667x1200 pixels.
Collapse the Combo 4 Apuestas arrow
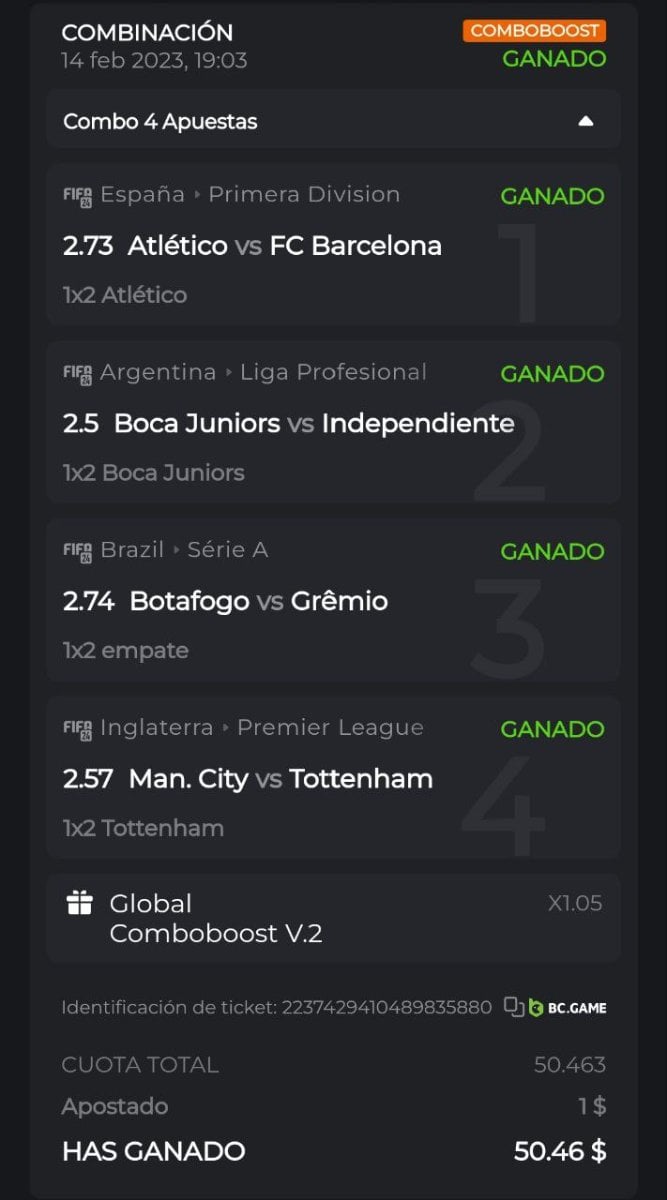pyautogui.click(x=586, y=121)
